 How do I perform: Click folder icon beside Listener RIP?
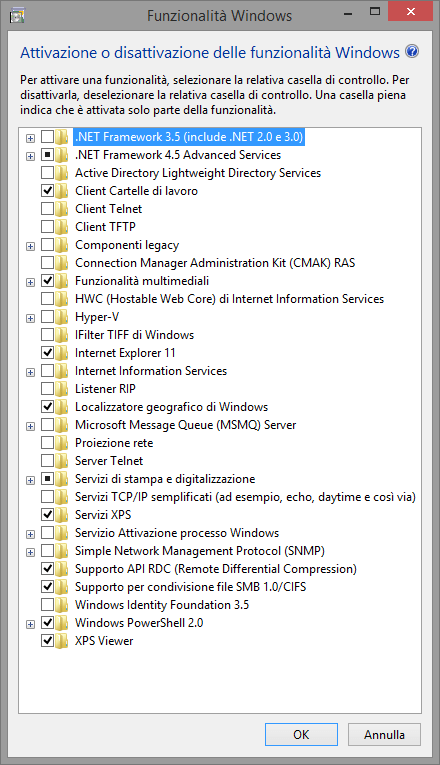click(x=61, y=389)
